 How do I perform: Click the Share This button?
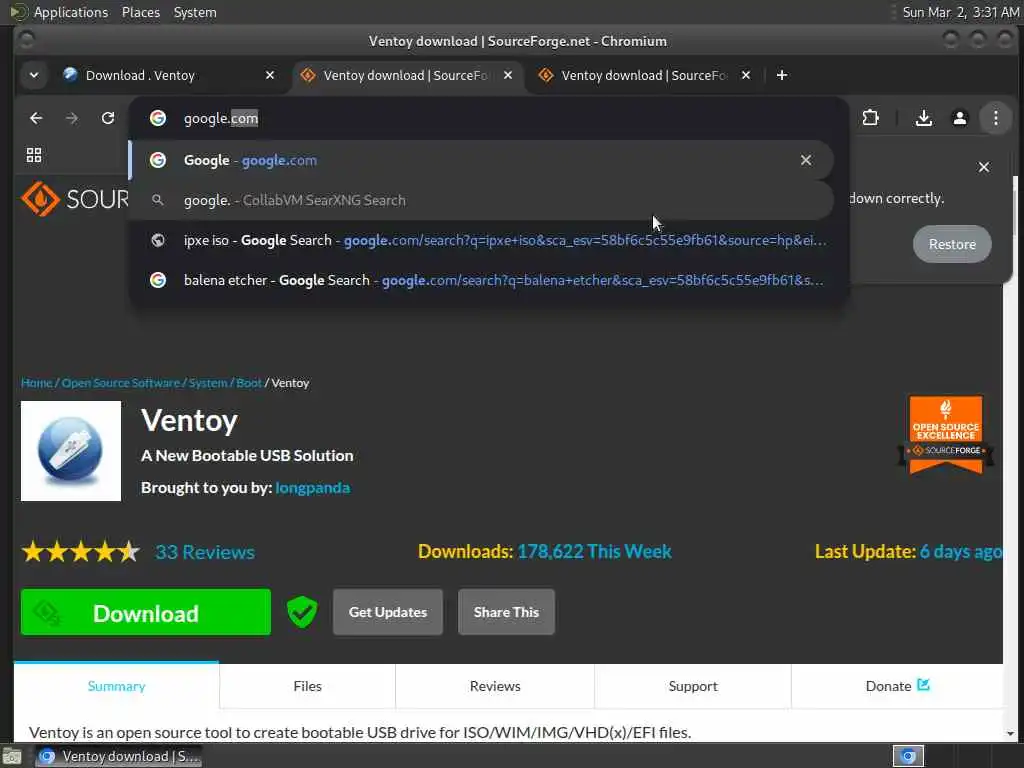coord(506,612)
